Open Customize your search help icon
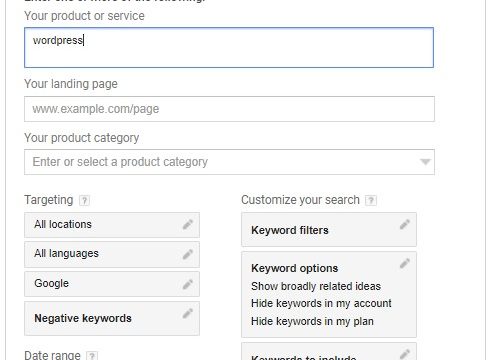491x360 pixels. [x=371, y=200]
